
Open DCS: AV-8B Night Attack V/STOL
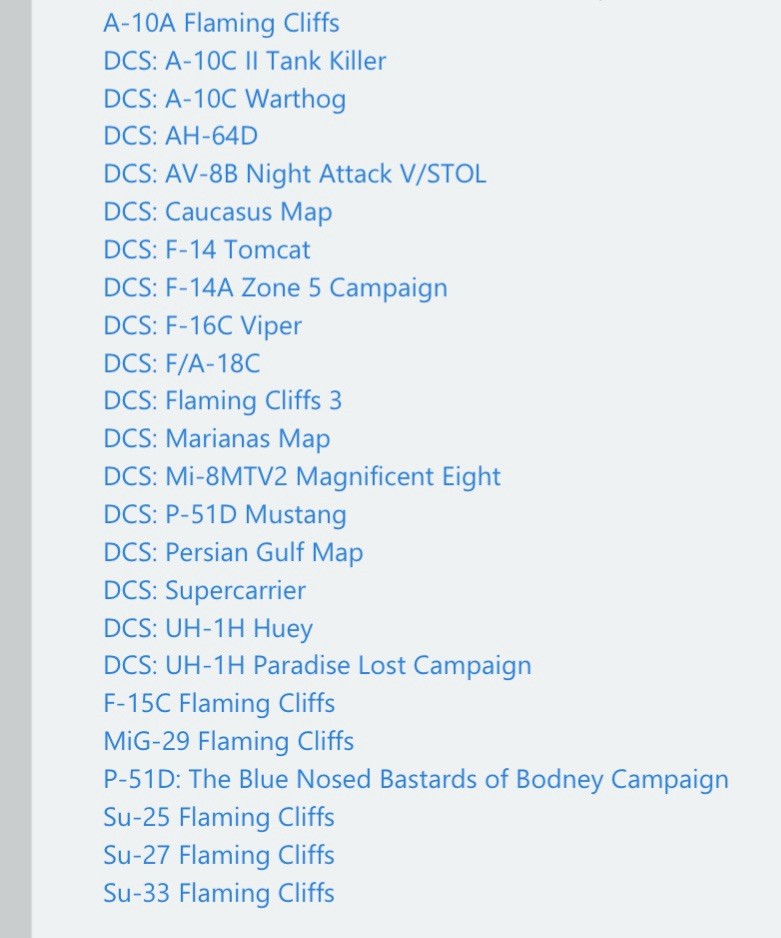point(294,174)
